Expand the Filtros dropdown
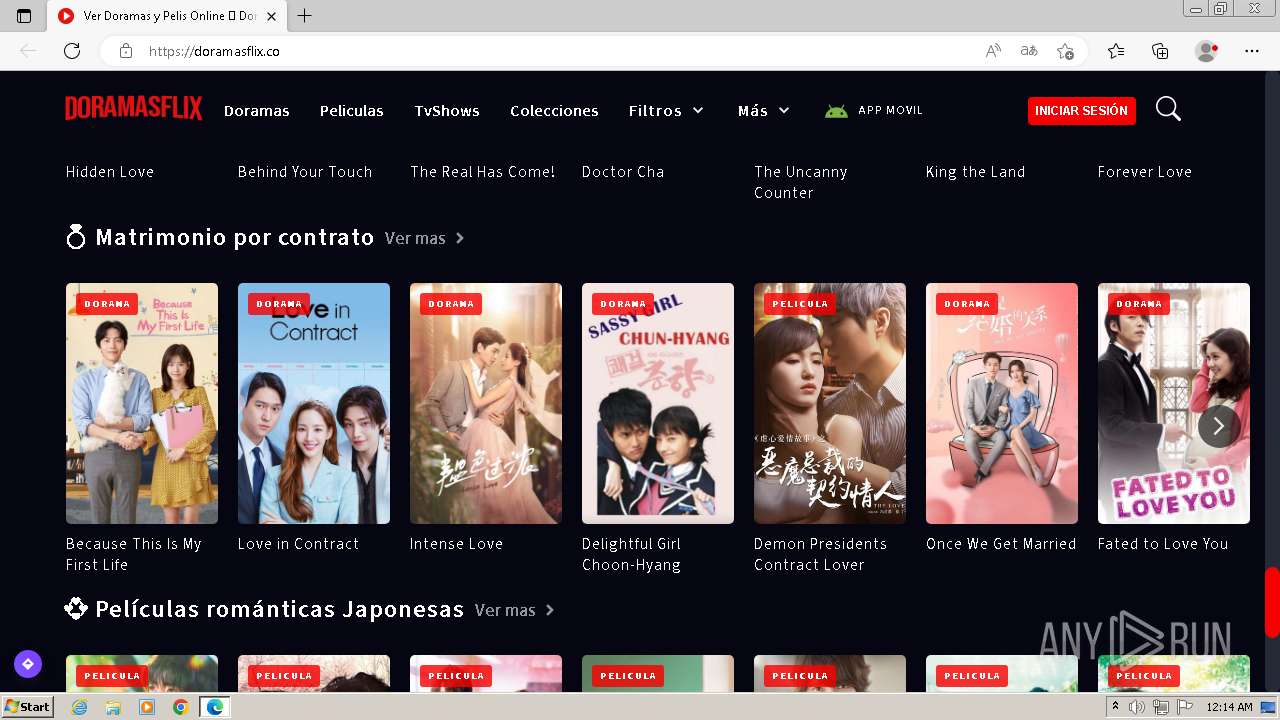Image resolution: width=1280 pixels, height=720 pixels. [x=666, y=111]
